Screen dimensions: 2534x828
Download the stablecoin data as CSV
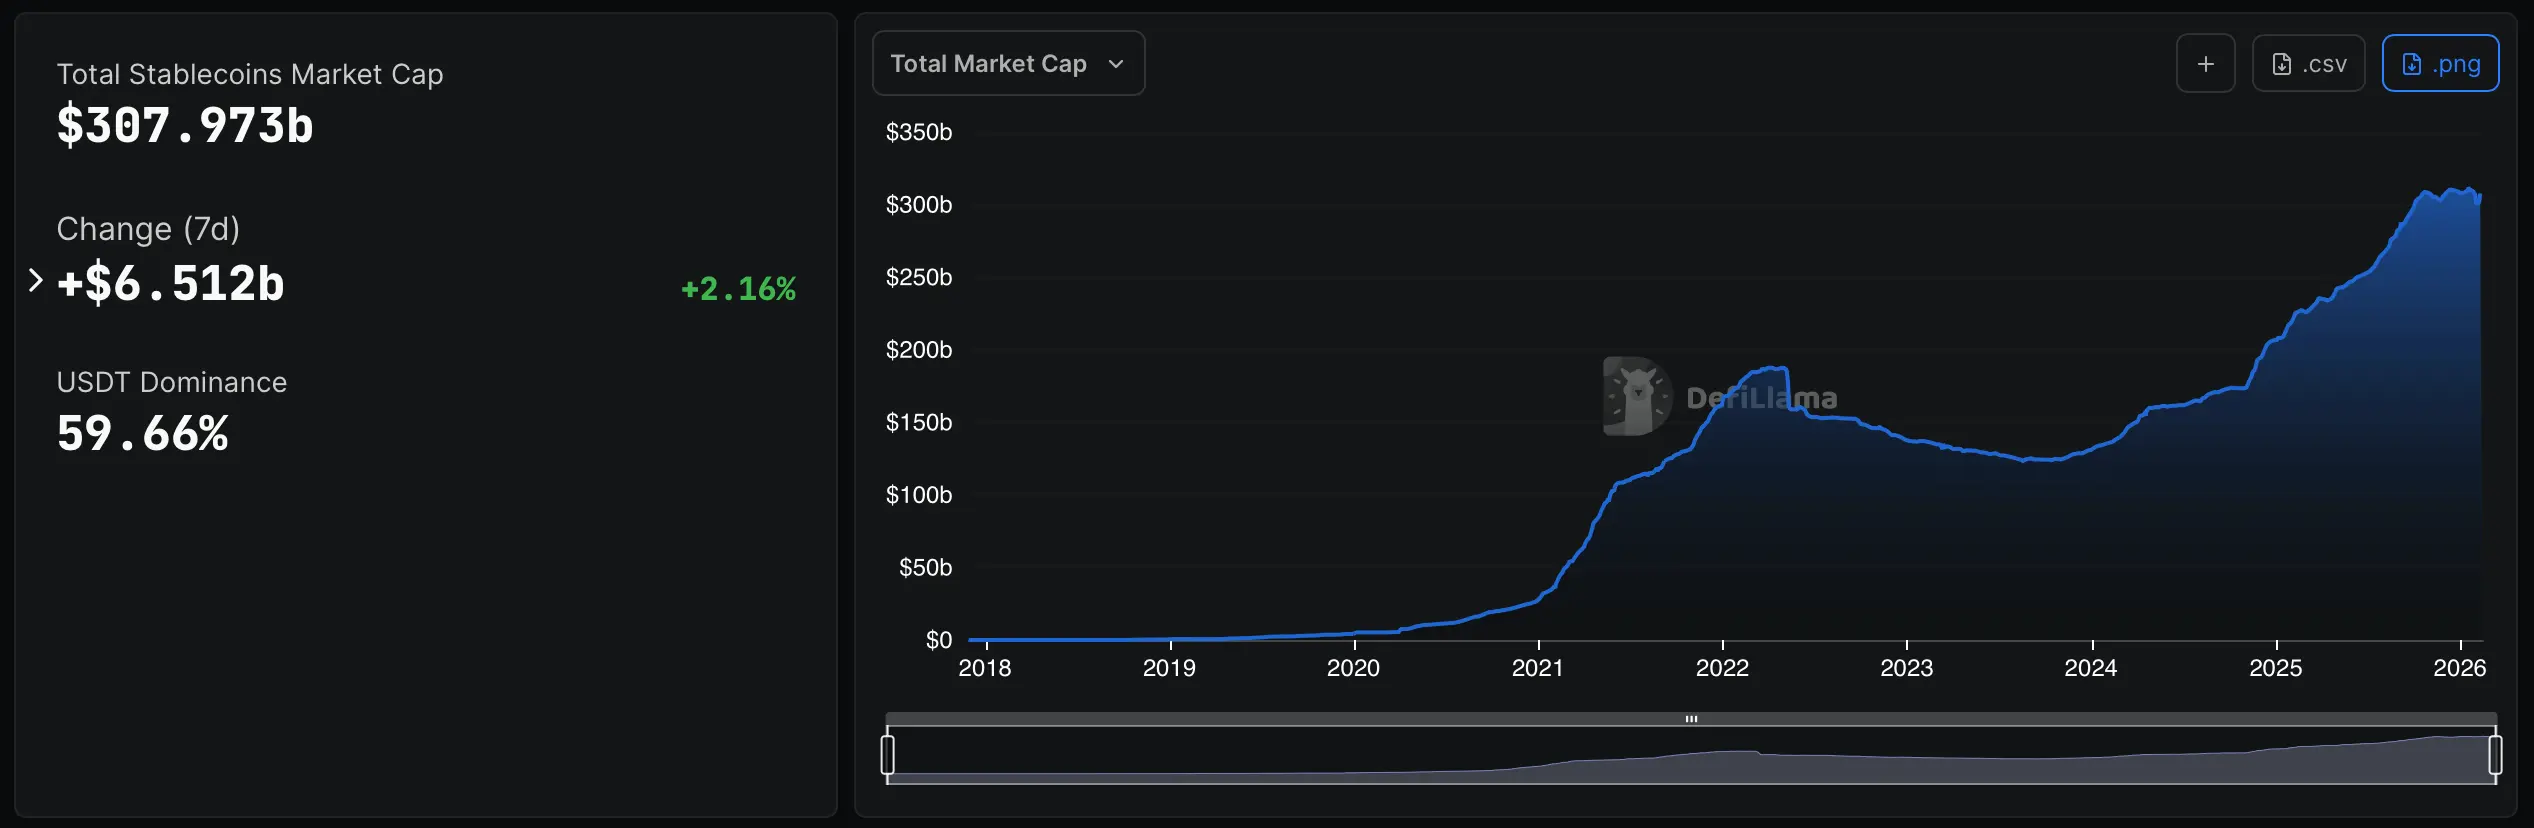(2308, 62)
